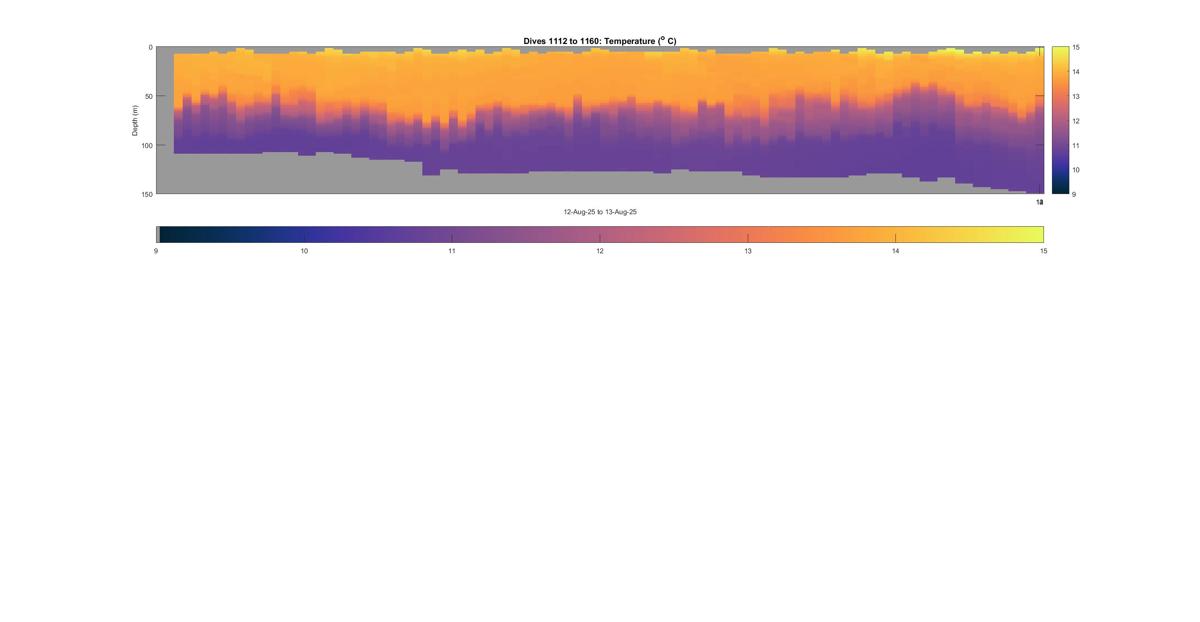The image size is (1200, 622).
Task: Click tick label '10' on horizontal colorbar
Action: (x=304, y=251)
